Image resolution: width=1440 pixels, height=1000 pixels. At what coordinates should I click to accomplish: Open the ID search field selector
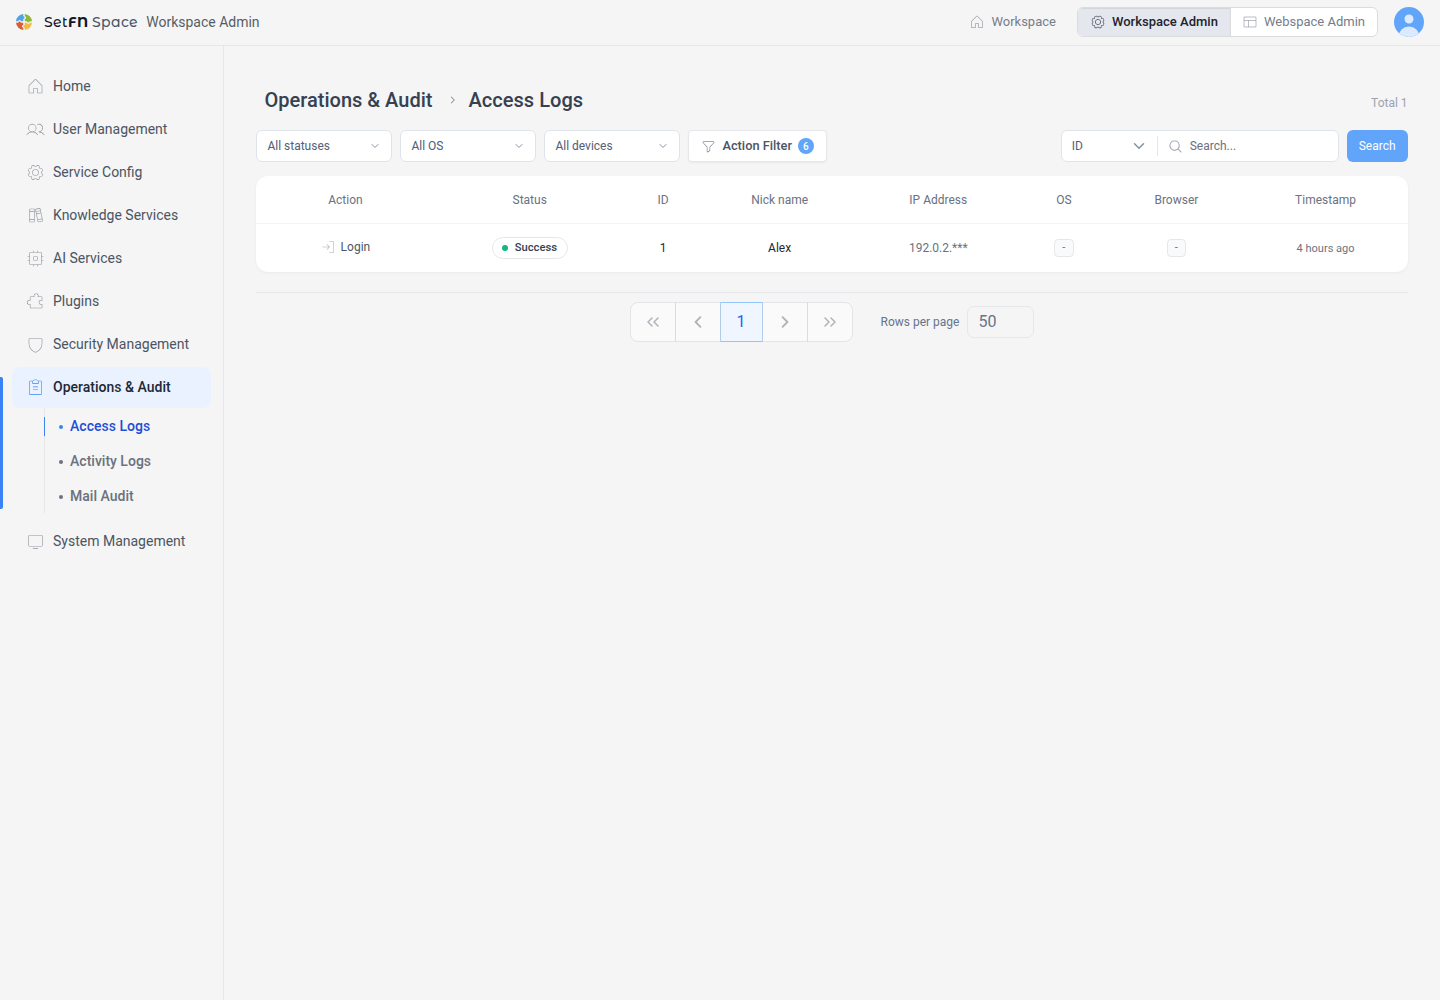1109,146
